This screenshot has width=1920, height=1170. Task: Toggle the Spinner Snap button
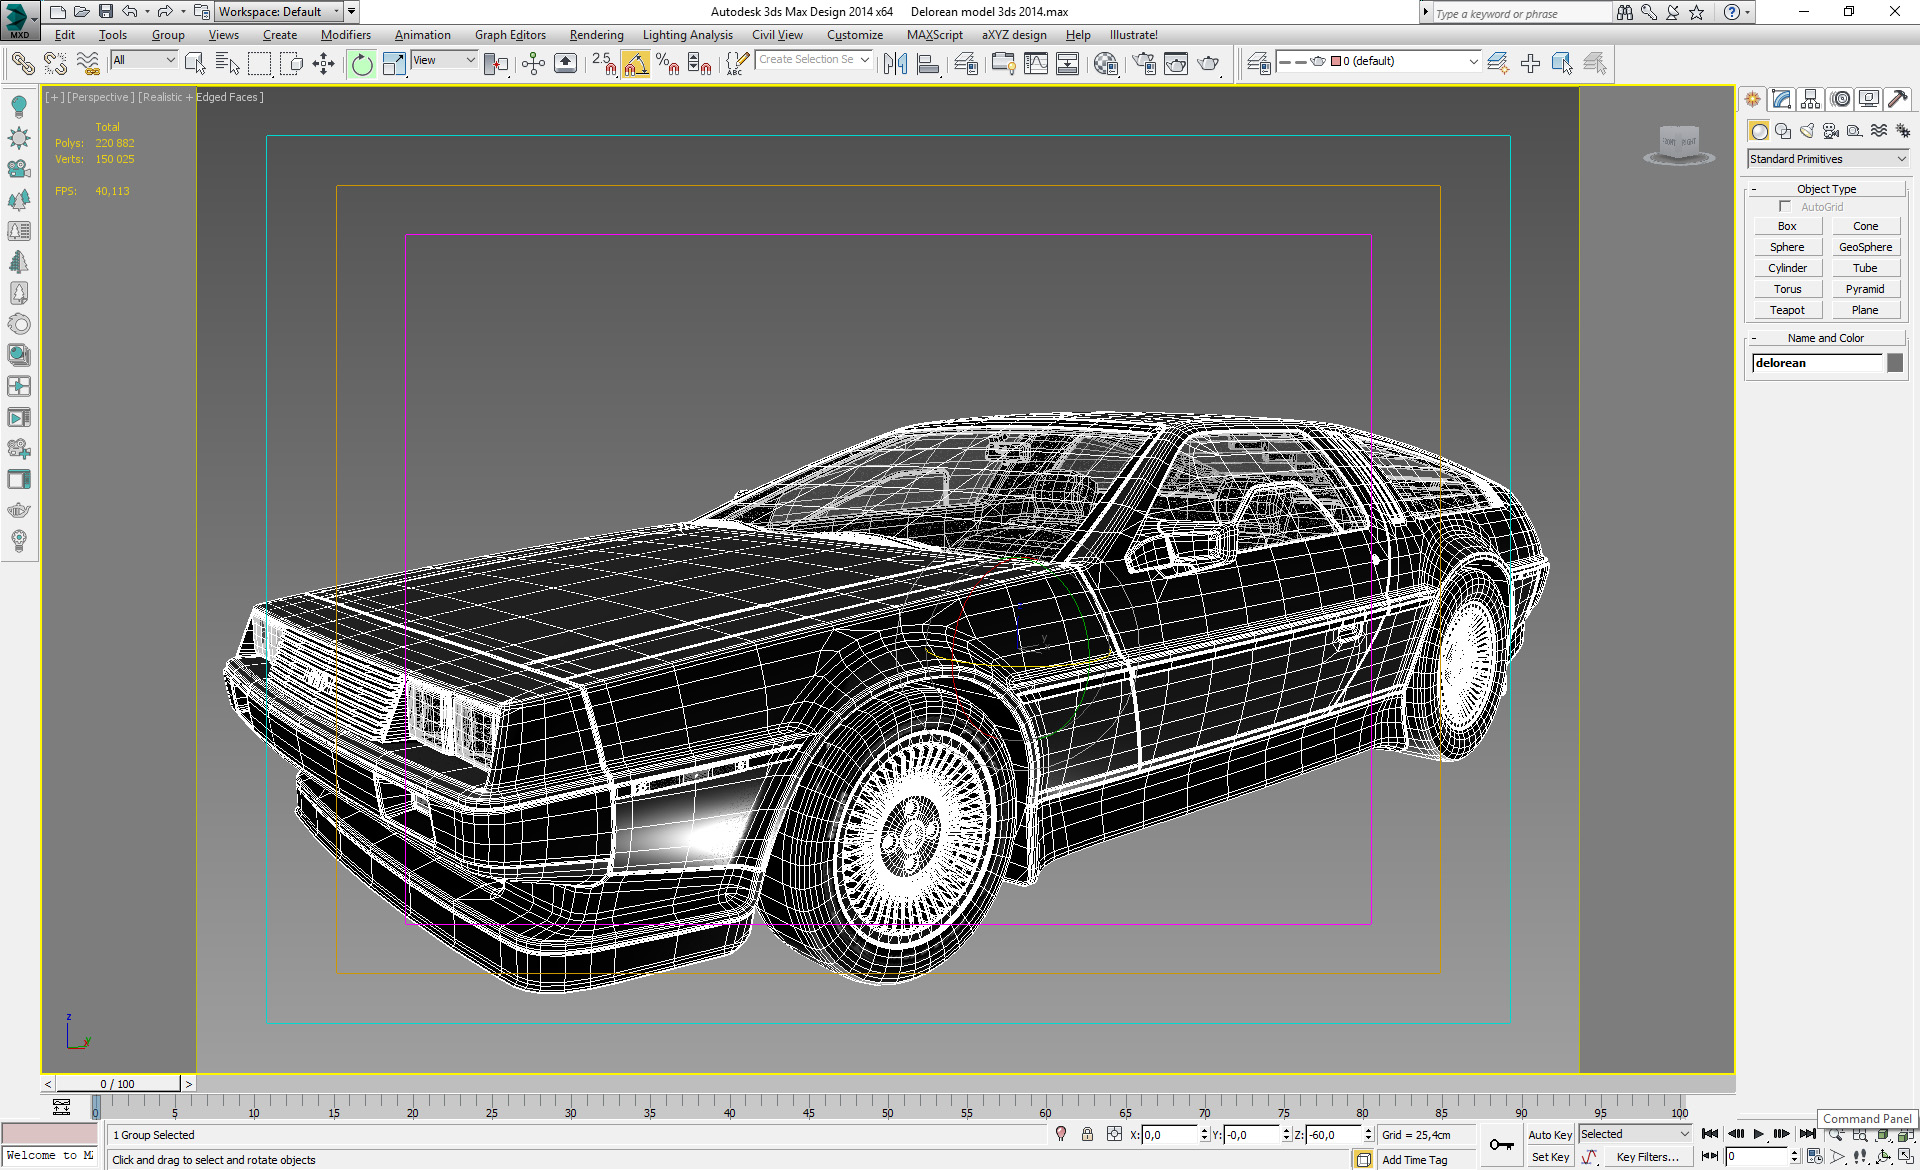click(700, 64)
